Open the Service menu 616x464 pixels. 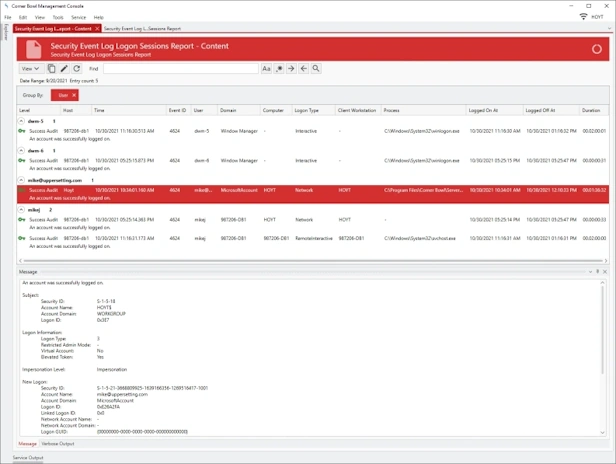[78, 17]
